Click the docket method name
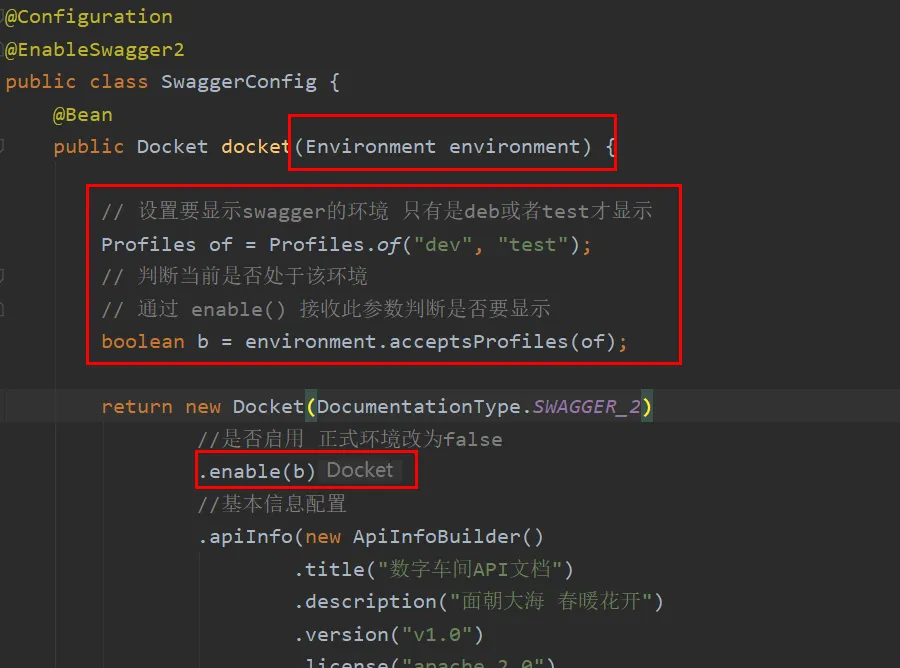 tap(255, 147)
